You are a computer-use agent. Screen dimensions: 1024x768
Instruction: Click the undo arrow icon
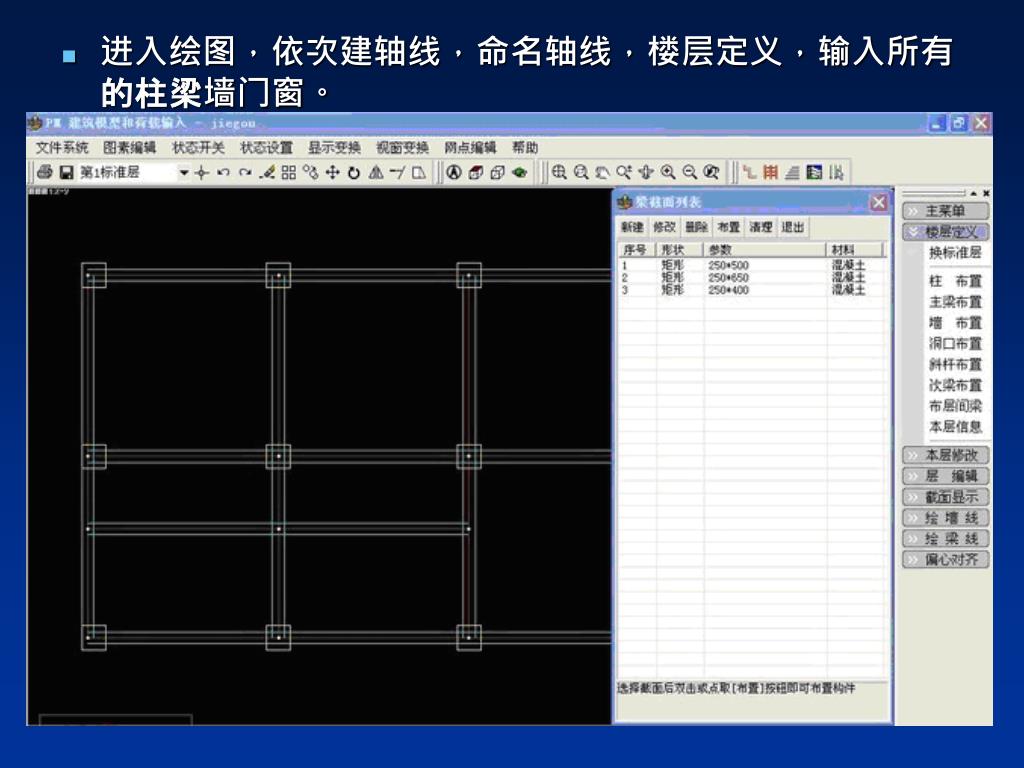(x=223, y=172)
